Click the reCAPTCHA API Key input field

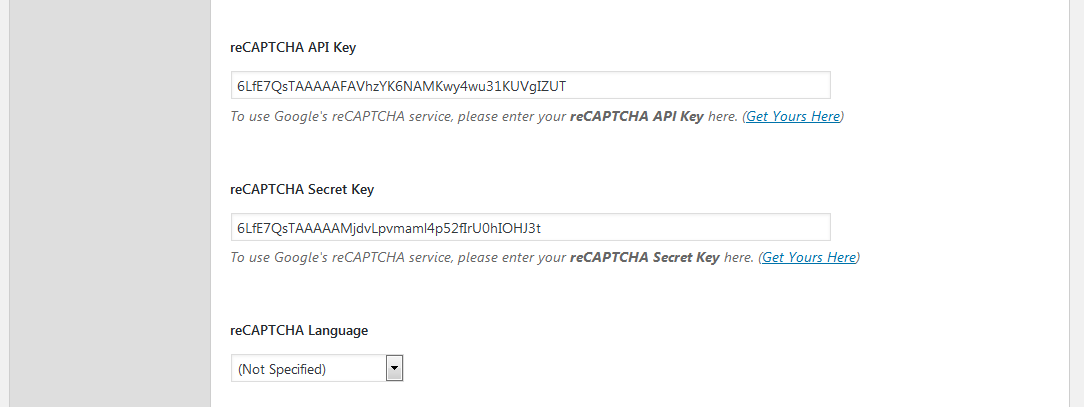click(x=530, y=86)
